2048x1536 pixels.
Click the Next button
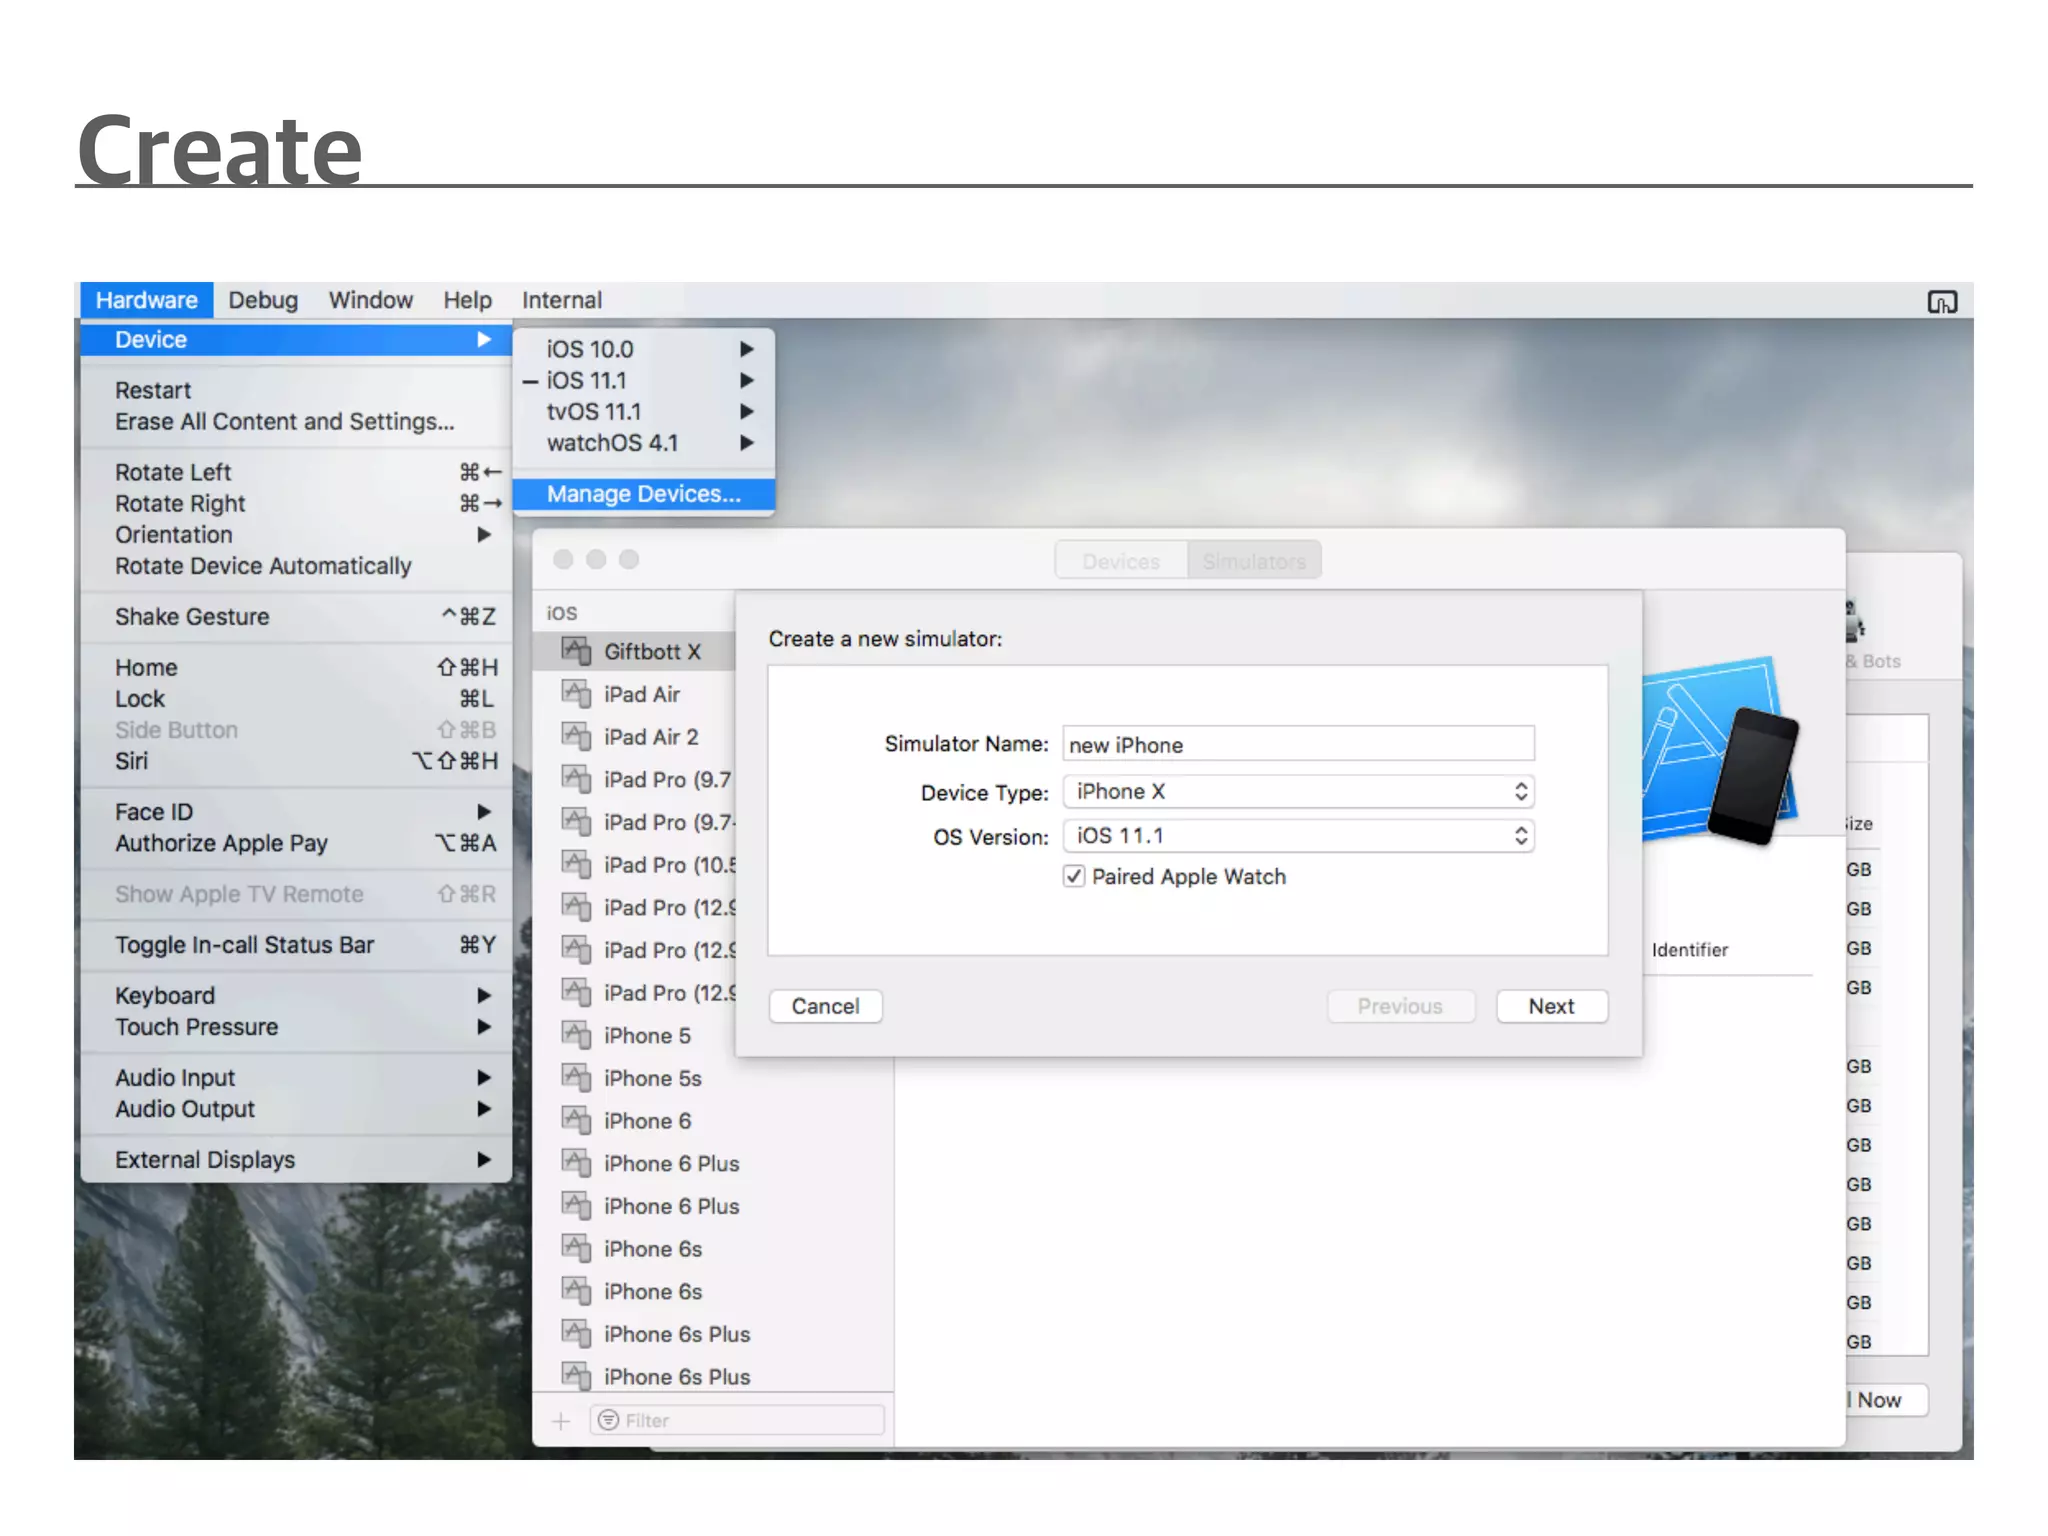coord(1551,1007)
